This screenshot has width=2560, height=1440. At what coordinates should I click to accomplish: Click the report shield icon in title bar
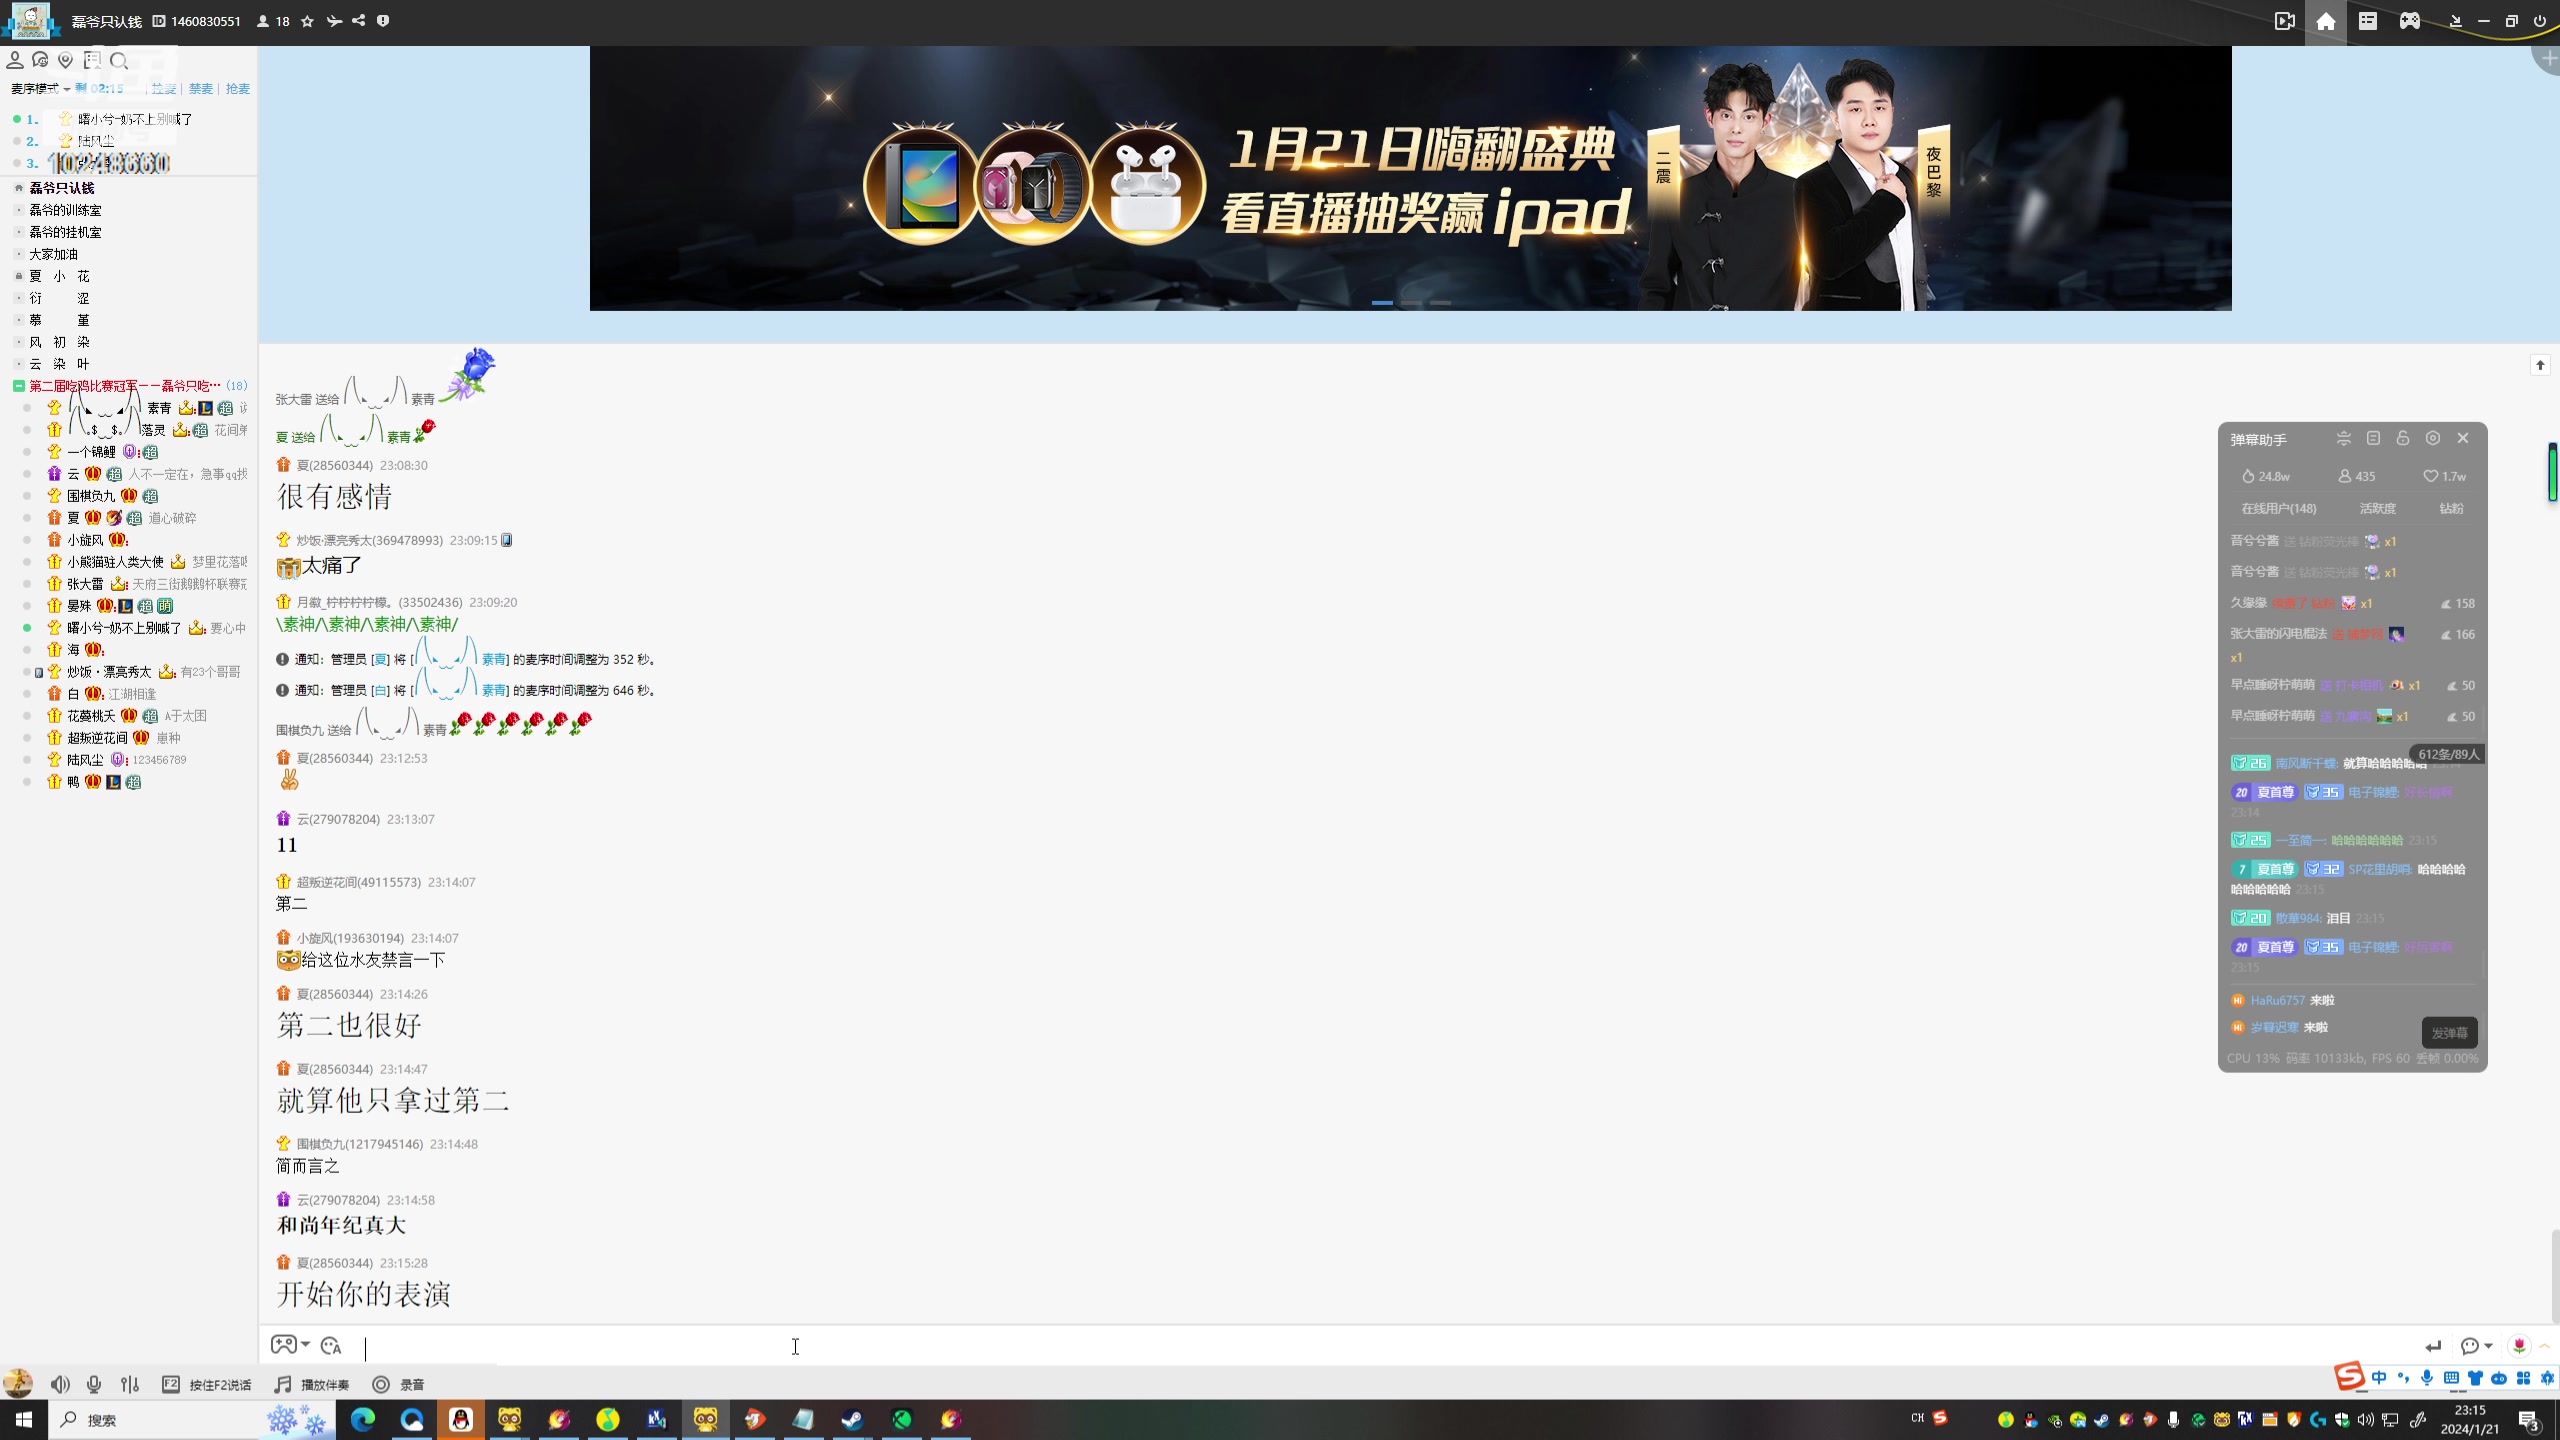383,21
